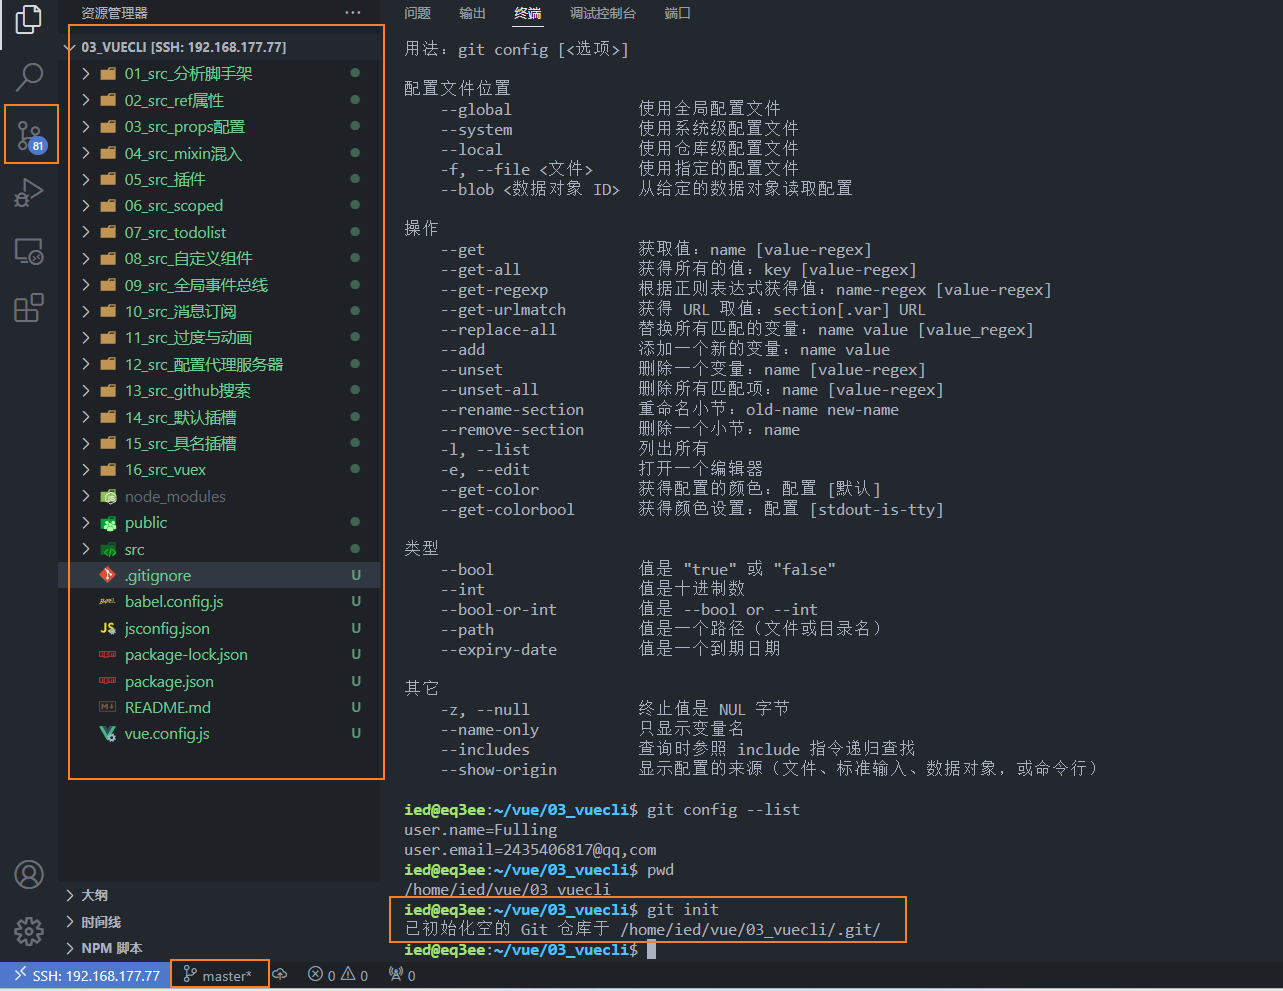Expand the NPM 脚本 section
This screenshot has height=991, width=1283.
click(x=219, y=948)
